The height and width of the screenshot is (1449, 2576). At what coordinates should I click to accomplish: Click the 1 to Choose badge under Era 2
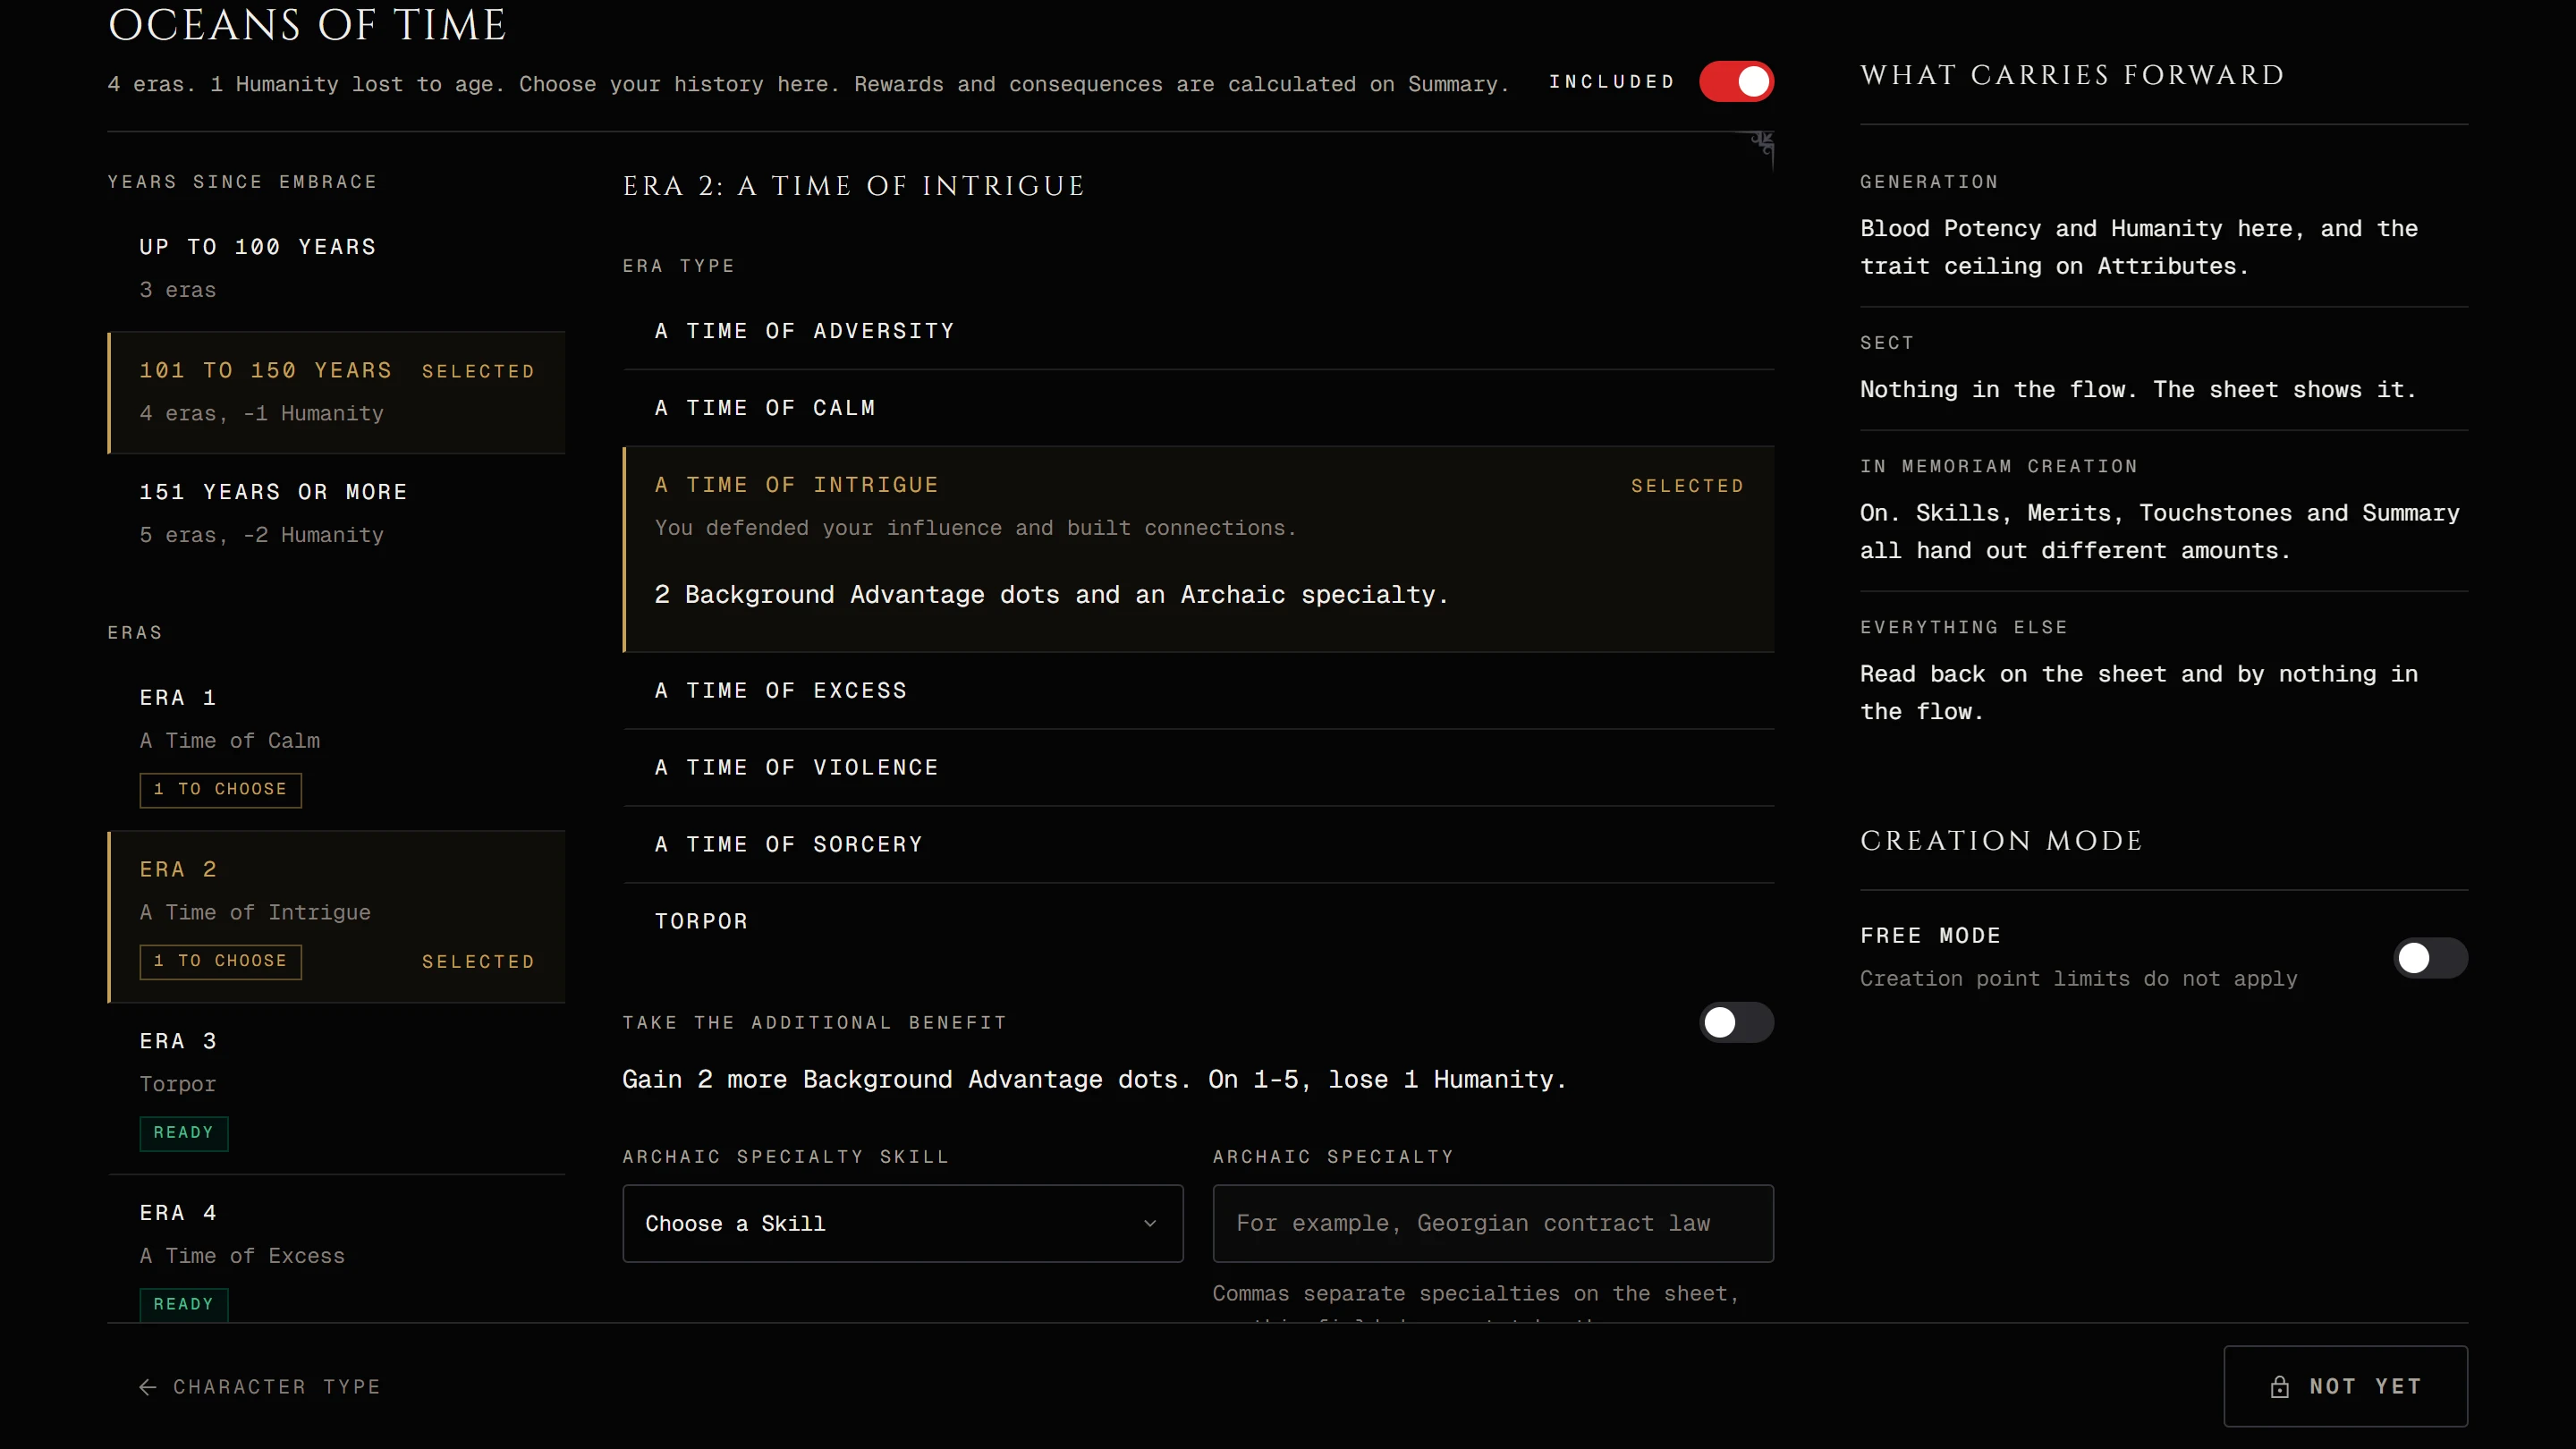(220, 962)
